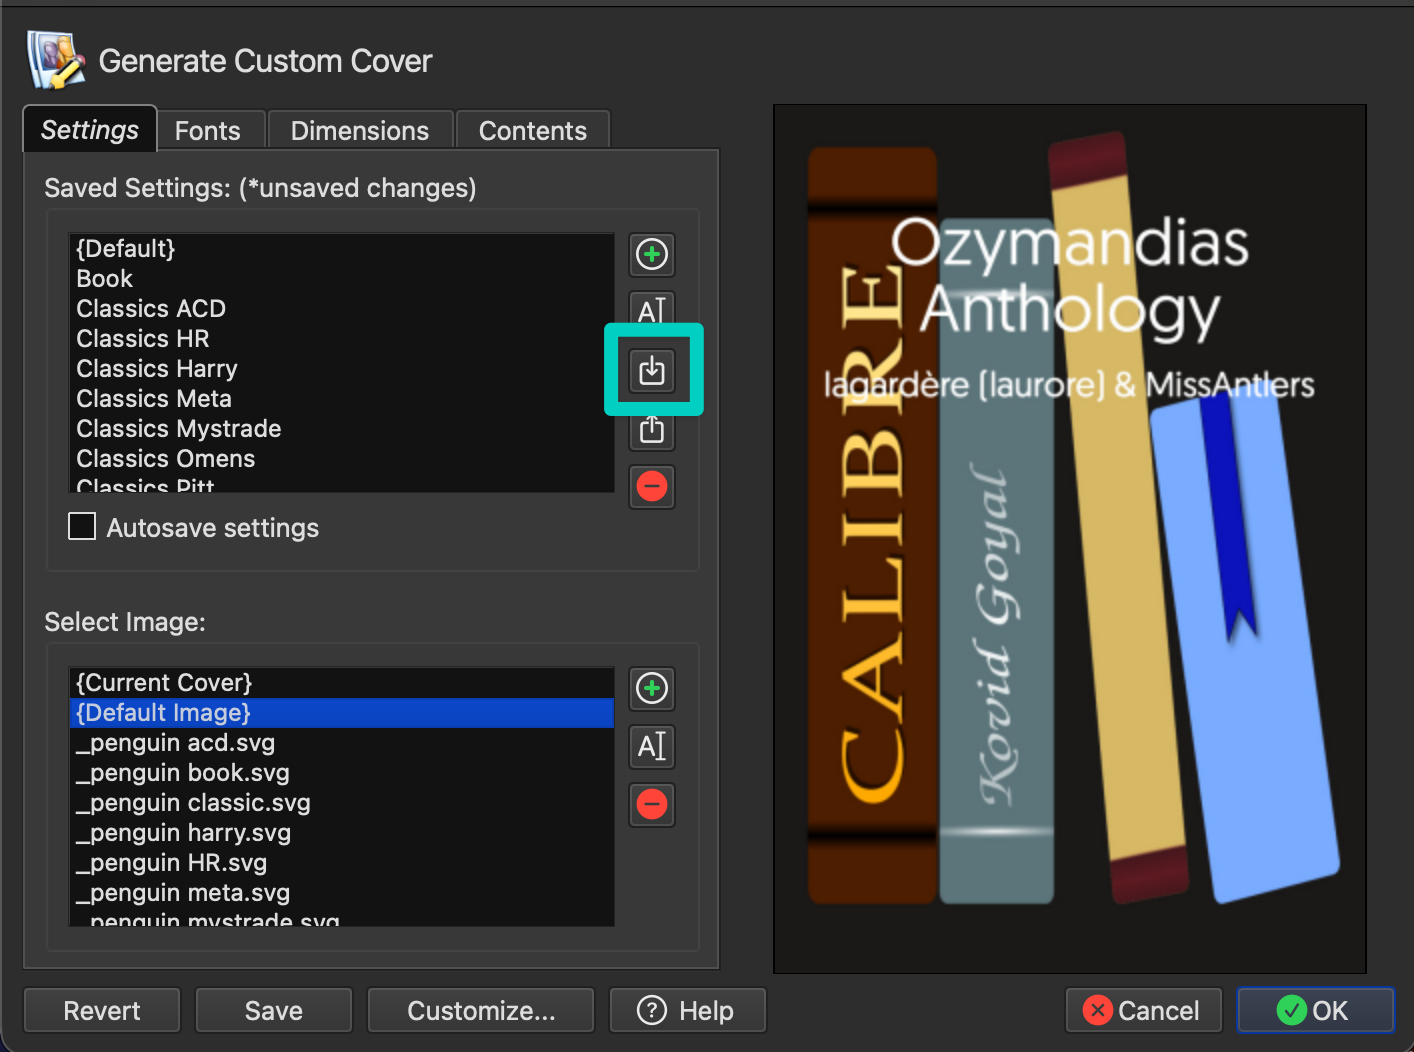Choose _penguin classic.svg image
The width and height of the screenshot is (1414, 1052).
point(341,803)
